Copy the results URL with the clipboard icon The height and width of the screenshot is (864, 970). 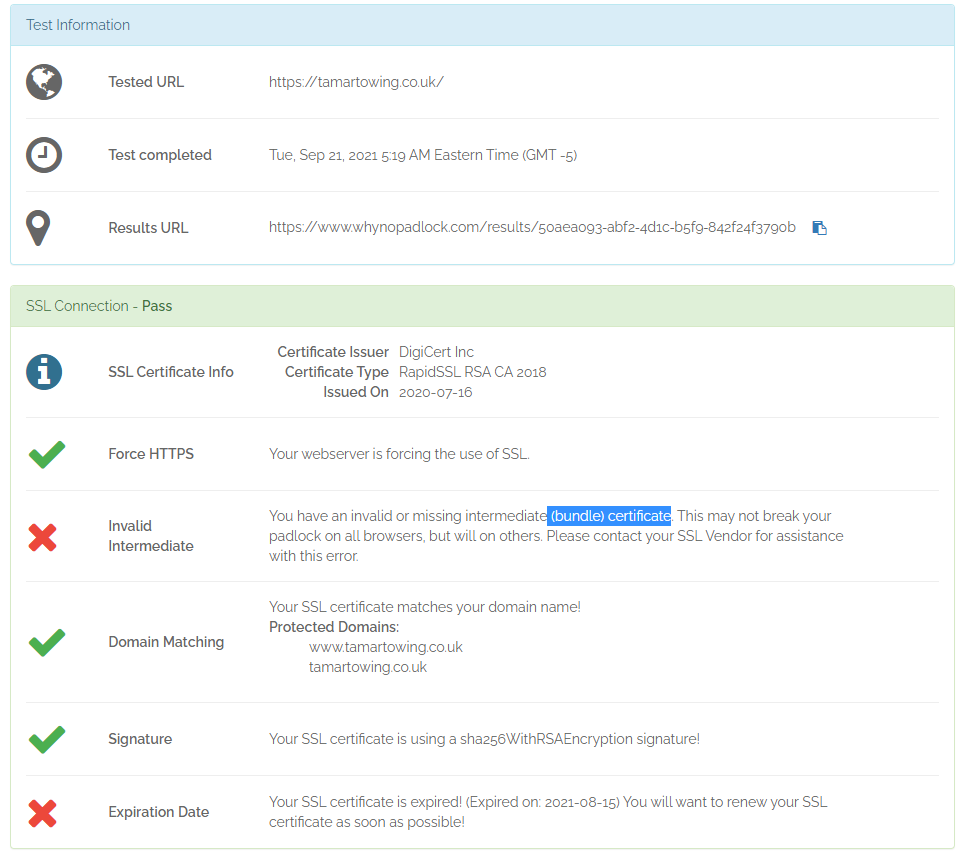(820, 228)
